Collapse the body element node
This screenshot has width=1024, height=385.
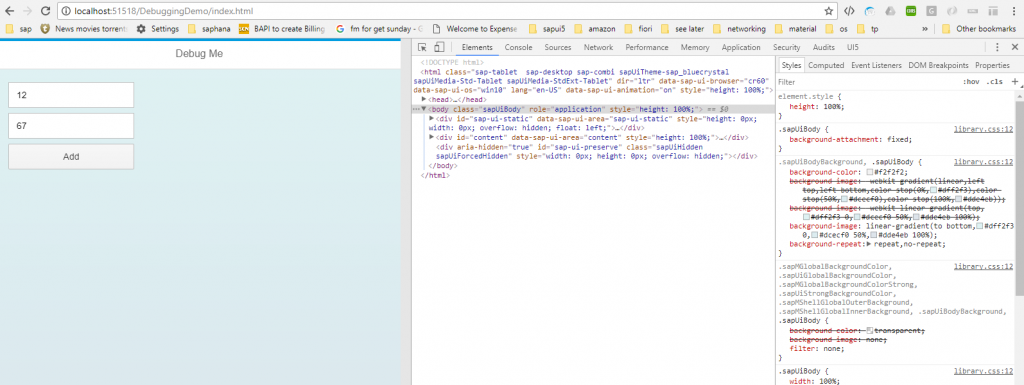point(424,109)
